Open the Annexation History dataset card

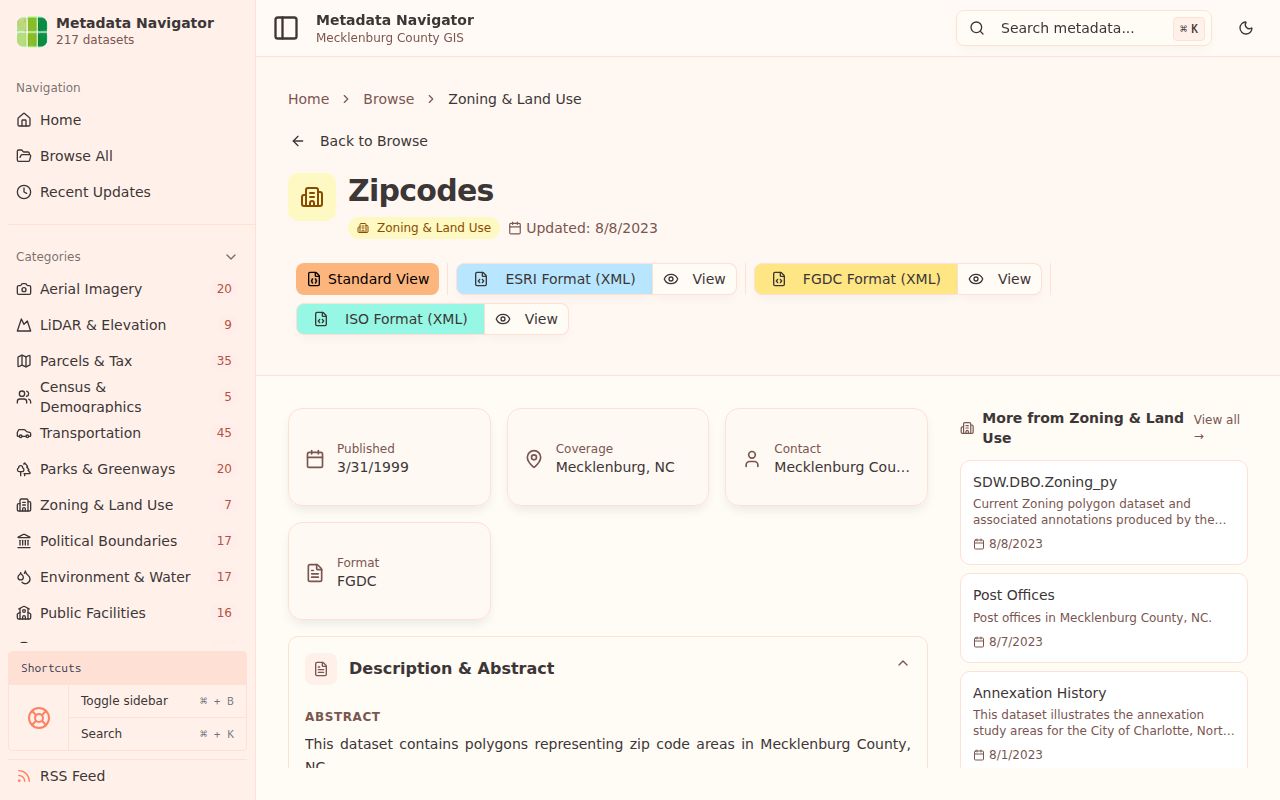coord(1104,720)
